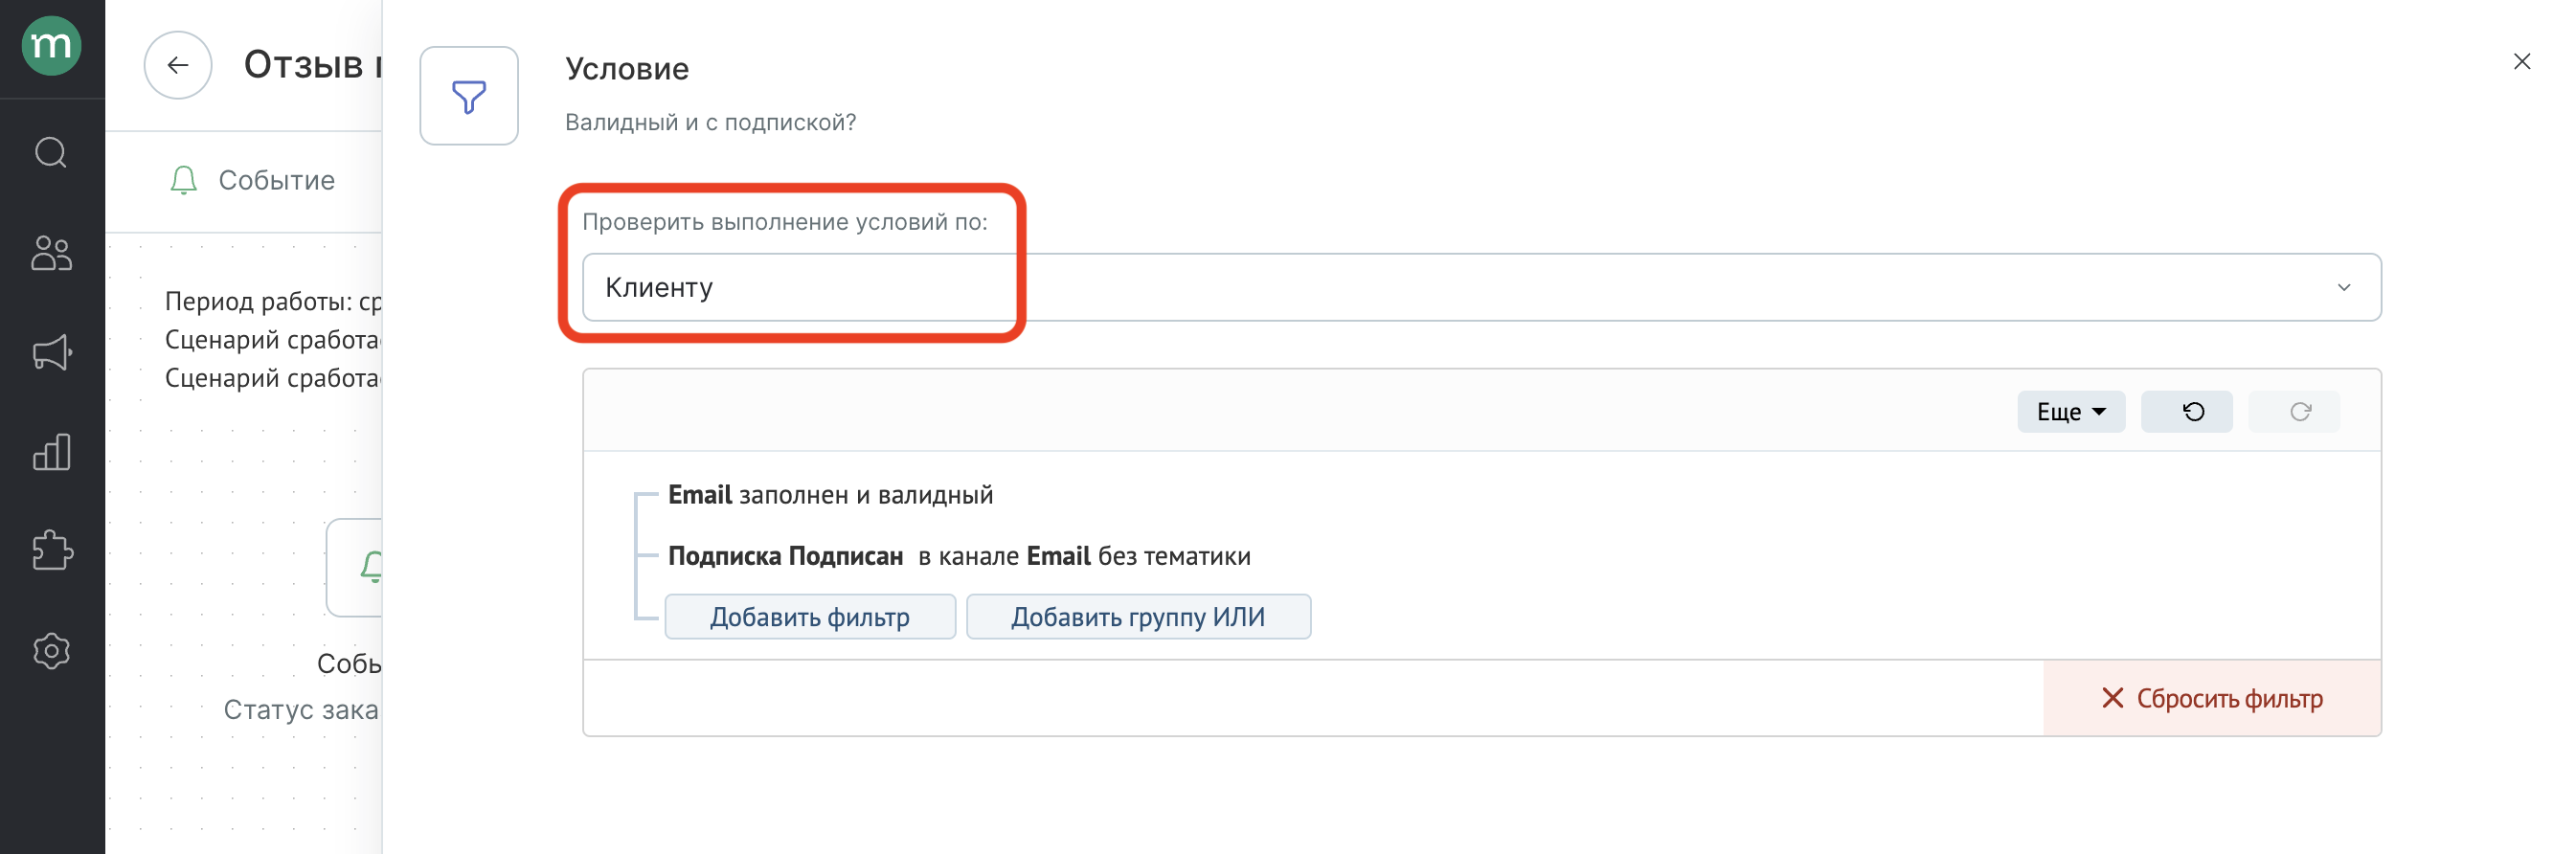Screen dimensions: 2576x854
Task: Open search from the sidebar magnifier icon
Action: click(x=51, y=153)
